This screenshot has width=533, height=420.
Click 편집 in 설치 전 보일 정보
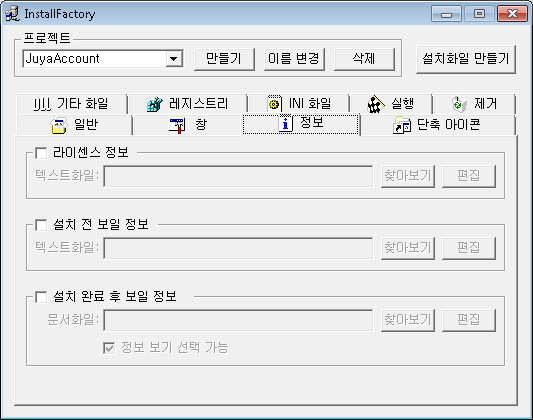click(x=469, y=248)
